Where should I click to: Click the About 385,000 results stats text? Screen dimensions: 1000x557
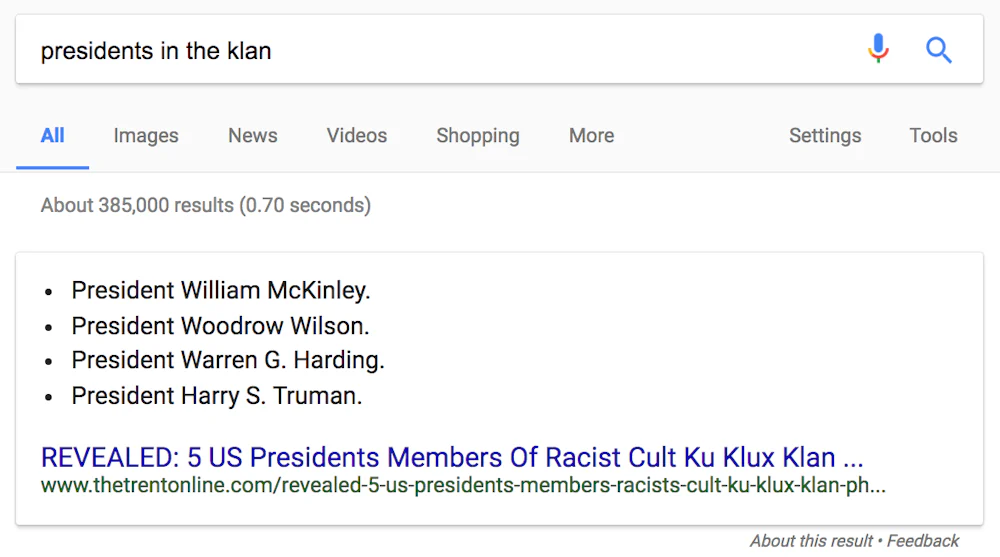[x=206, y=206]
